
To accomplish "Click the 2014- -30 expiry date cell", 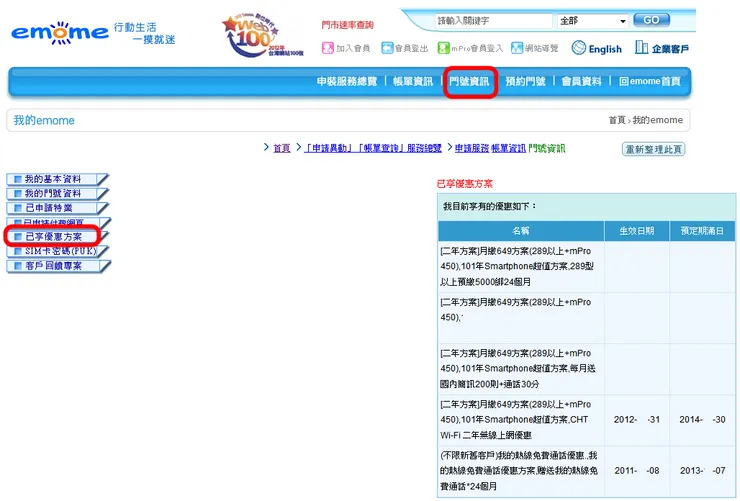I will [x=702, y=420].
